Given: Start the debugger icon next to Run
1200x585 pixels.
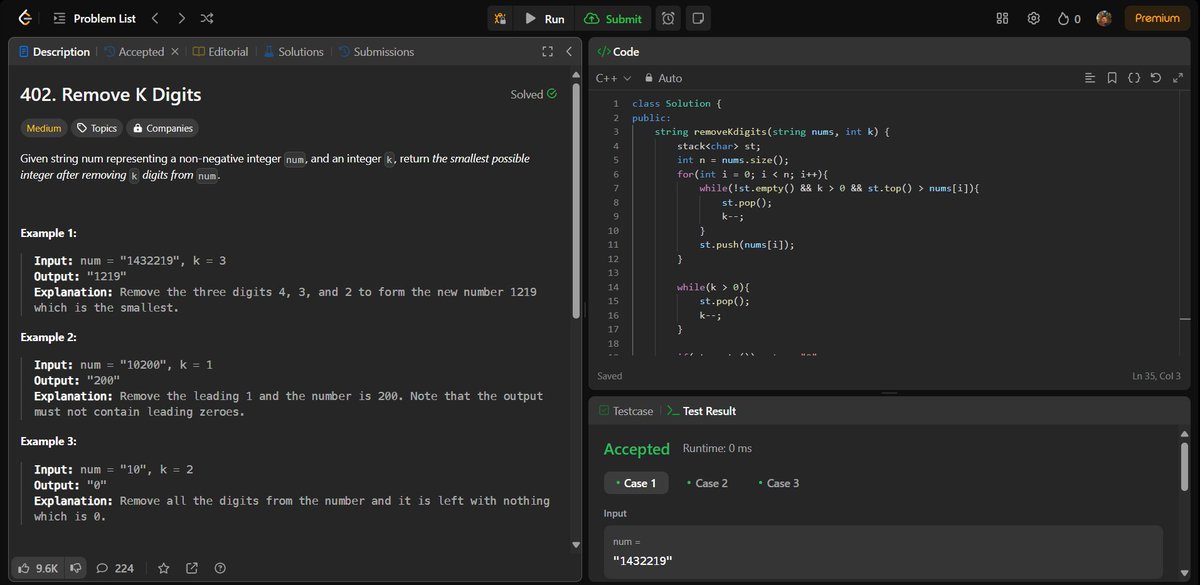Looking at the screenshot, I should (x=499, y=18).
